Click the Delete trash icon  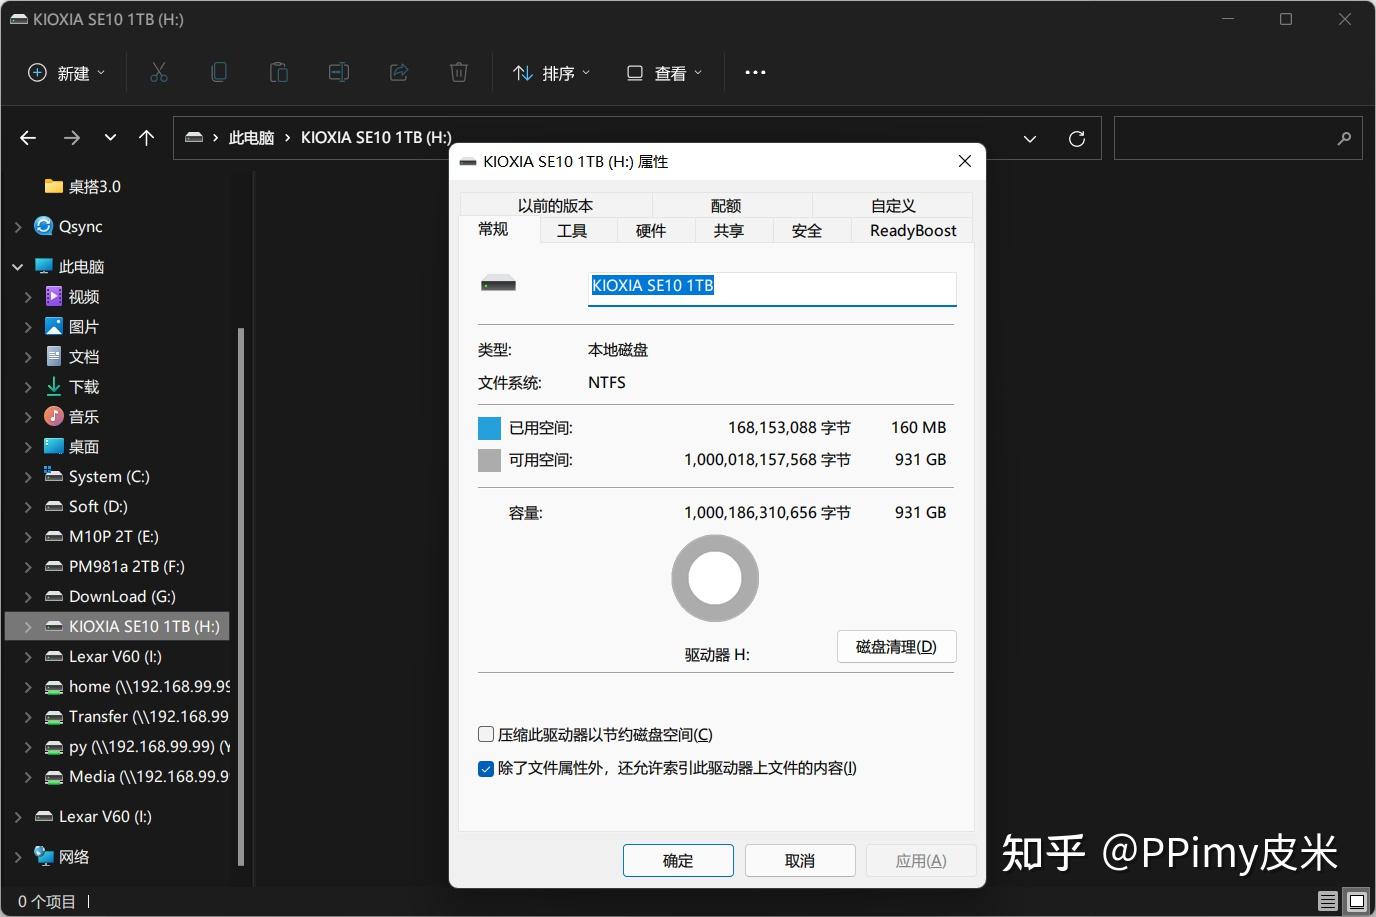(x=459, y=72)
